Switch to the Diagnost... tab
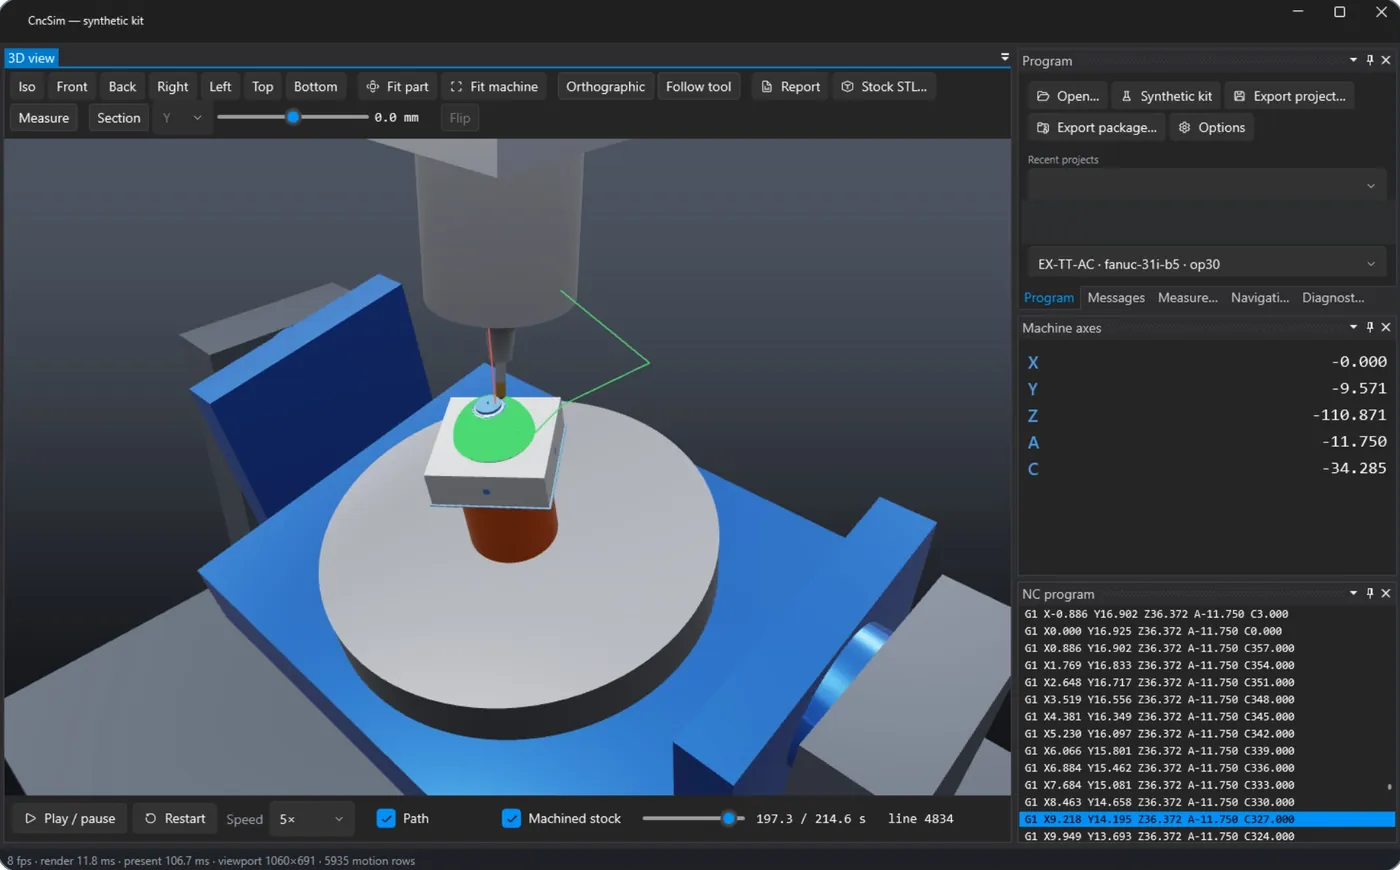 [1333, 298]
